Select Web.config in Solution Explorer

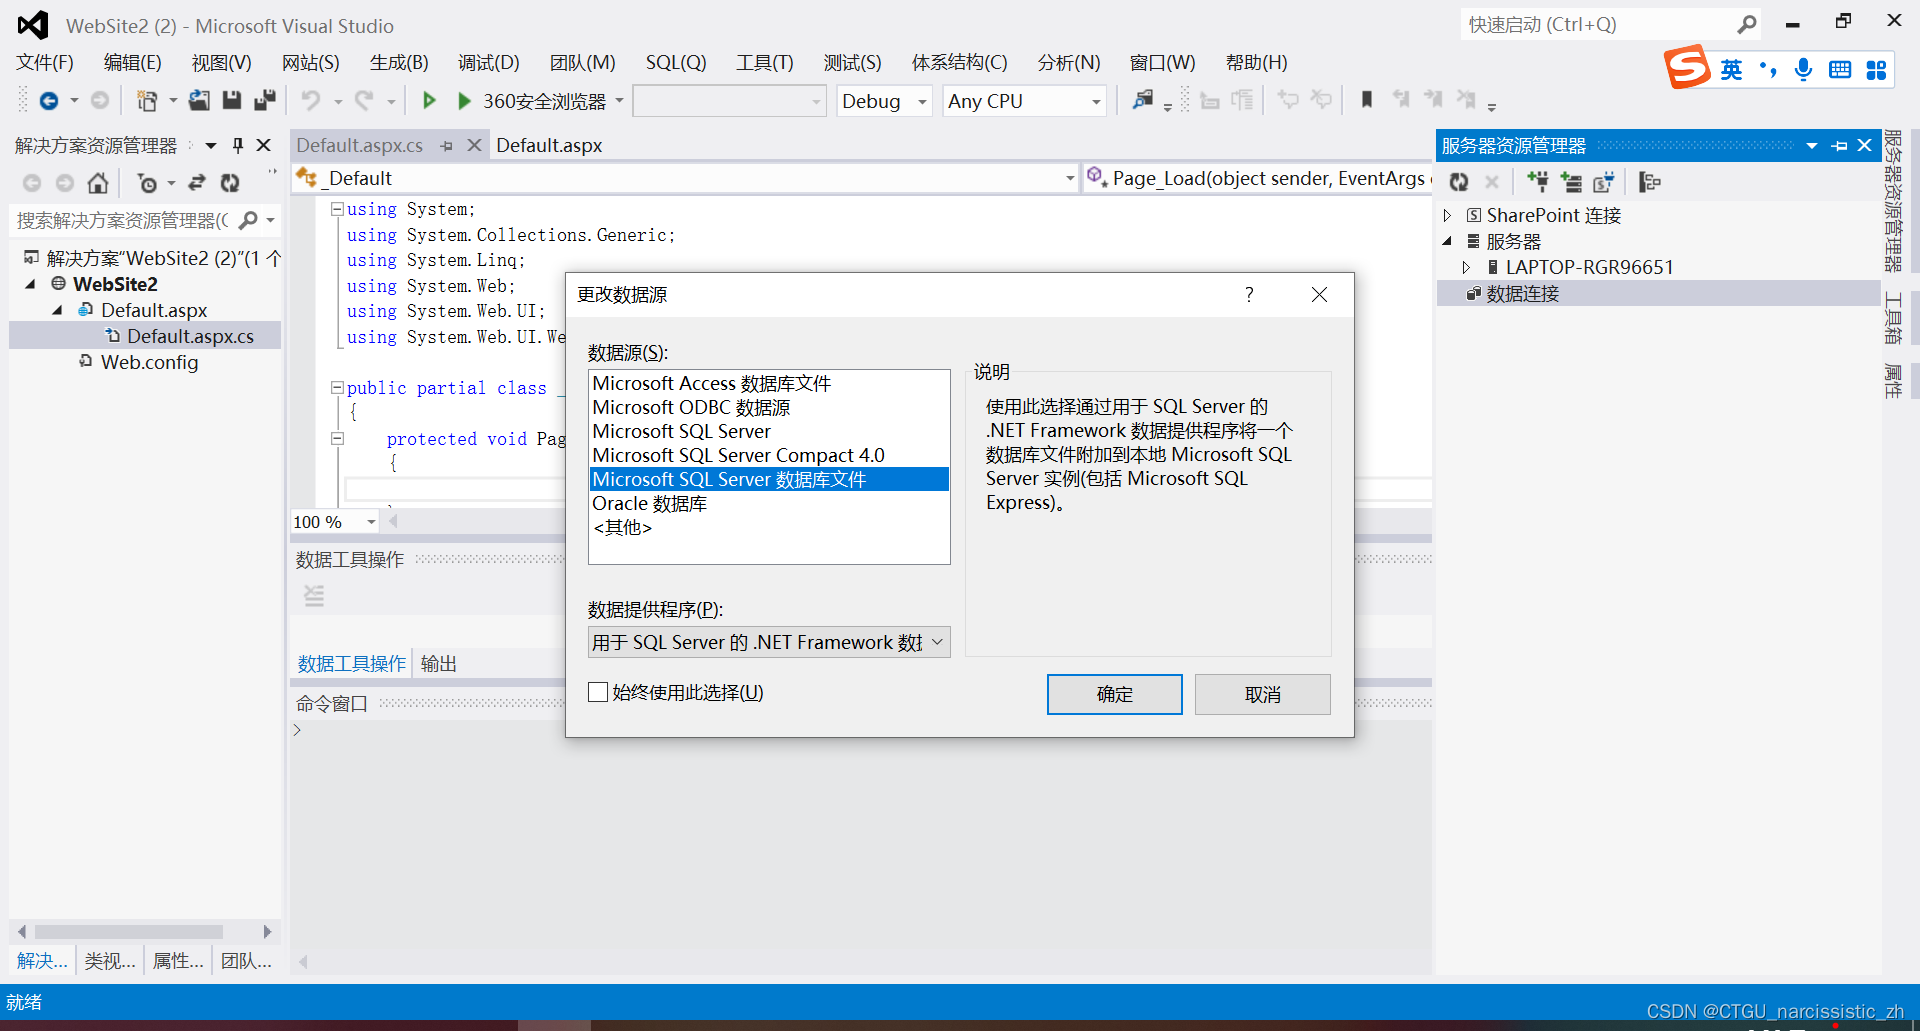click(x=149, y=362)
